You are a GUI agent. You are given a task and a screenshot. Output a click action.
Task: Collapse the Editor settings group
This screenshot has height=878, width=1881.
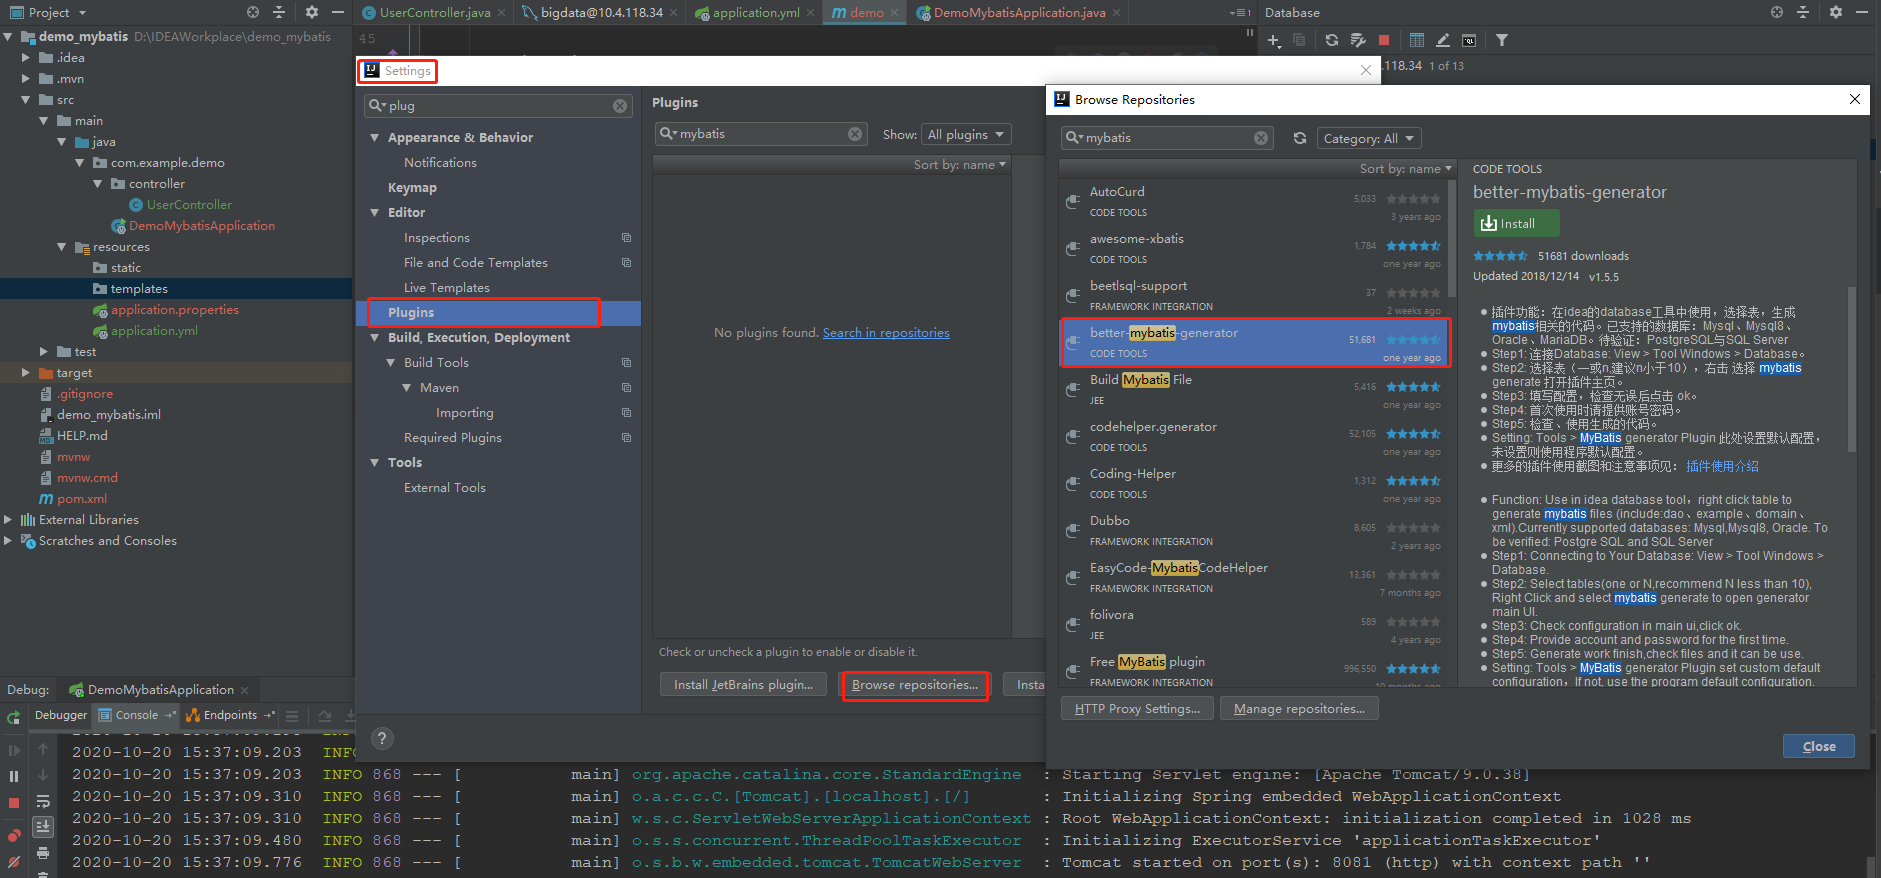375,213
